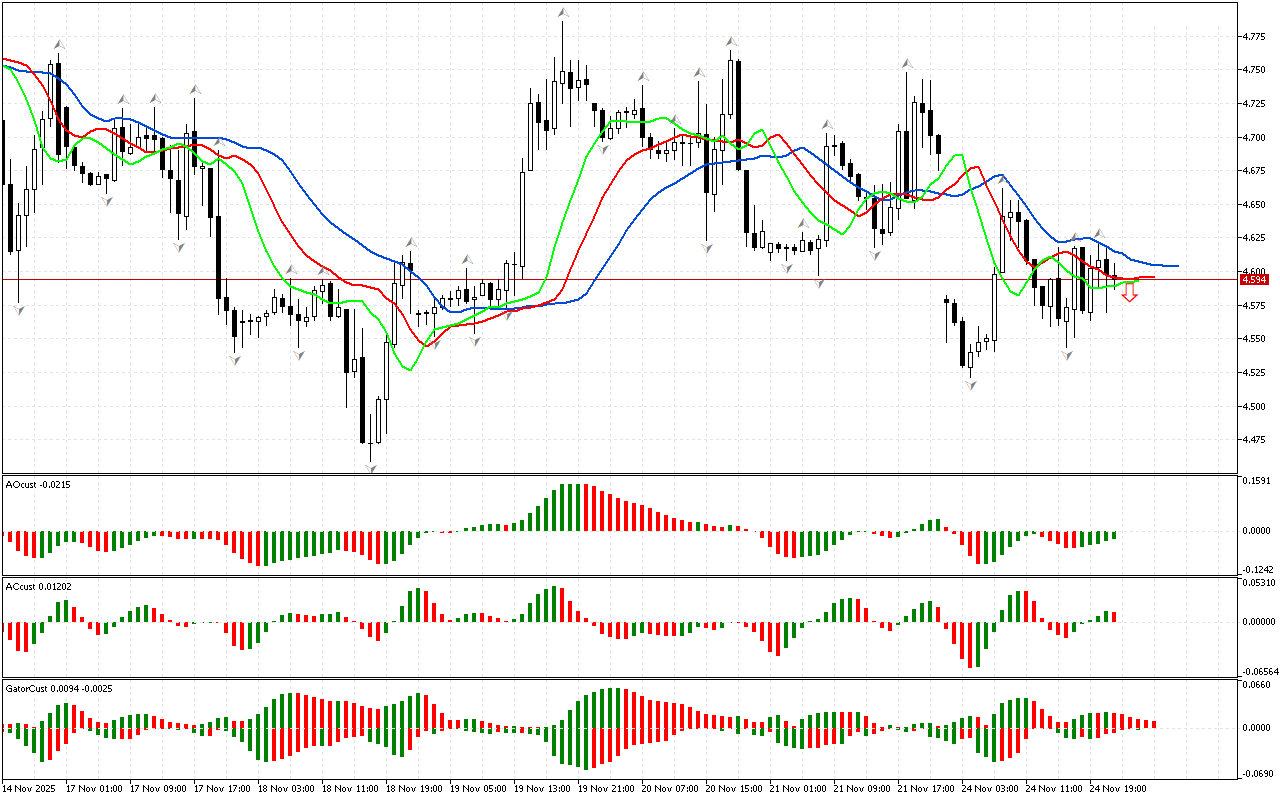The height and width of the screenshot is (800, 1280).
Task: Click the 4.475 level on price scale
Action: (x=1254, y=440)
